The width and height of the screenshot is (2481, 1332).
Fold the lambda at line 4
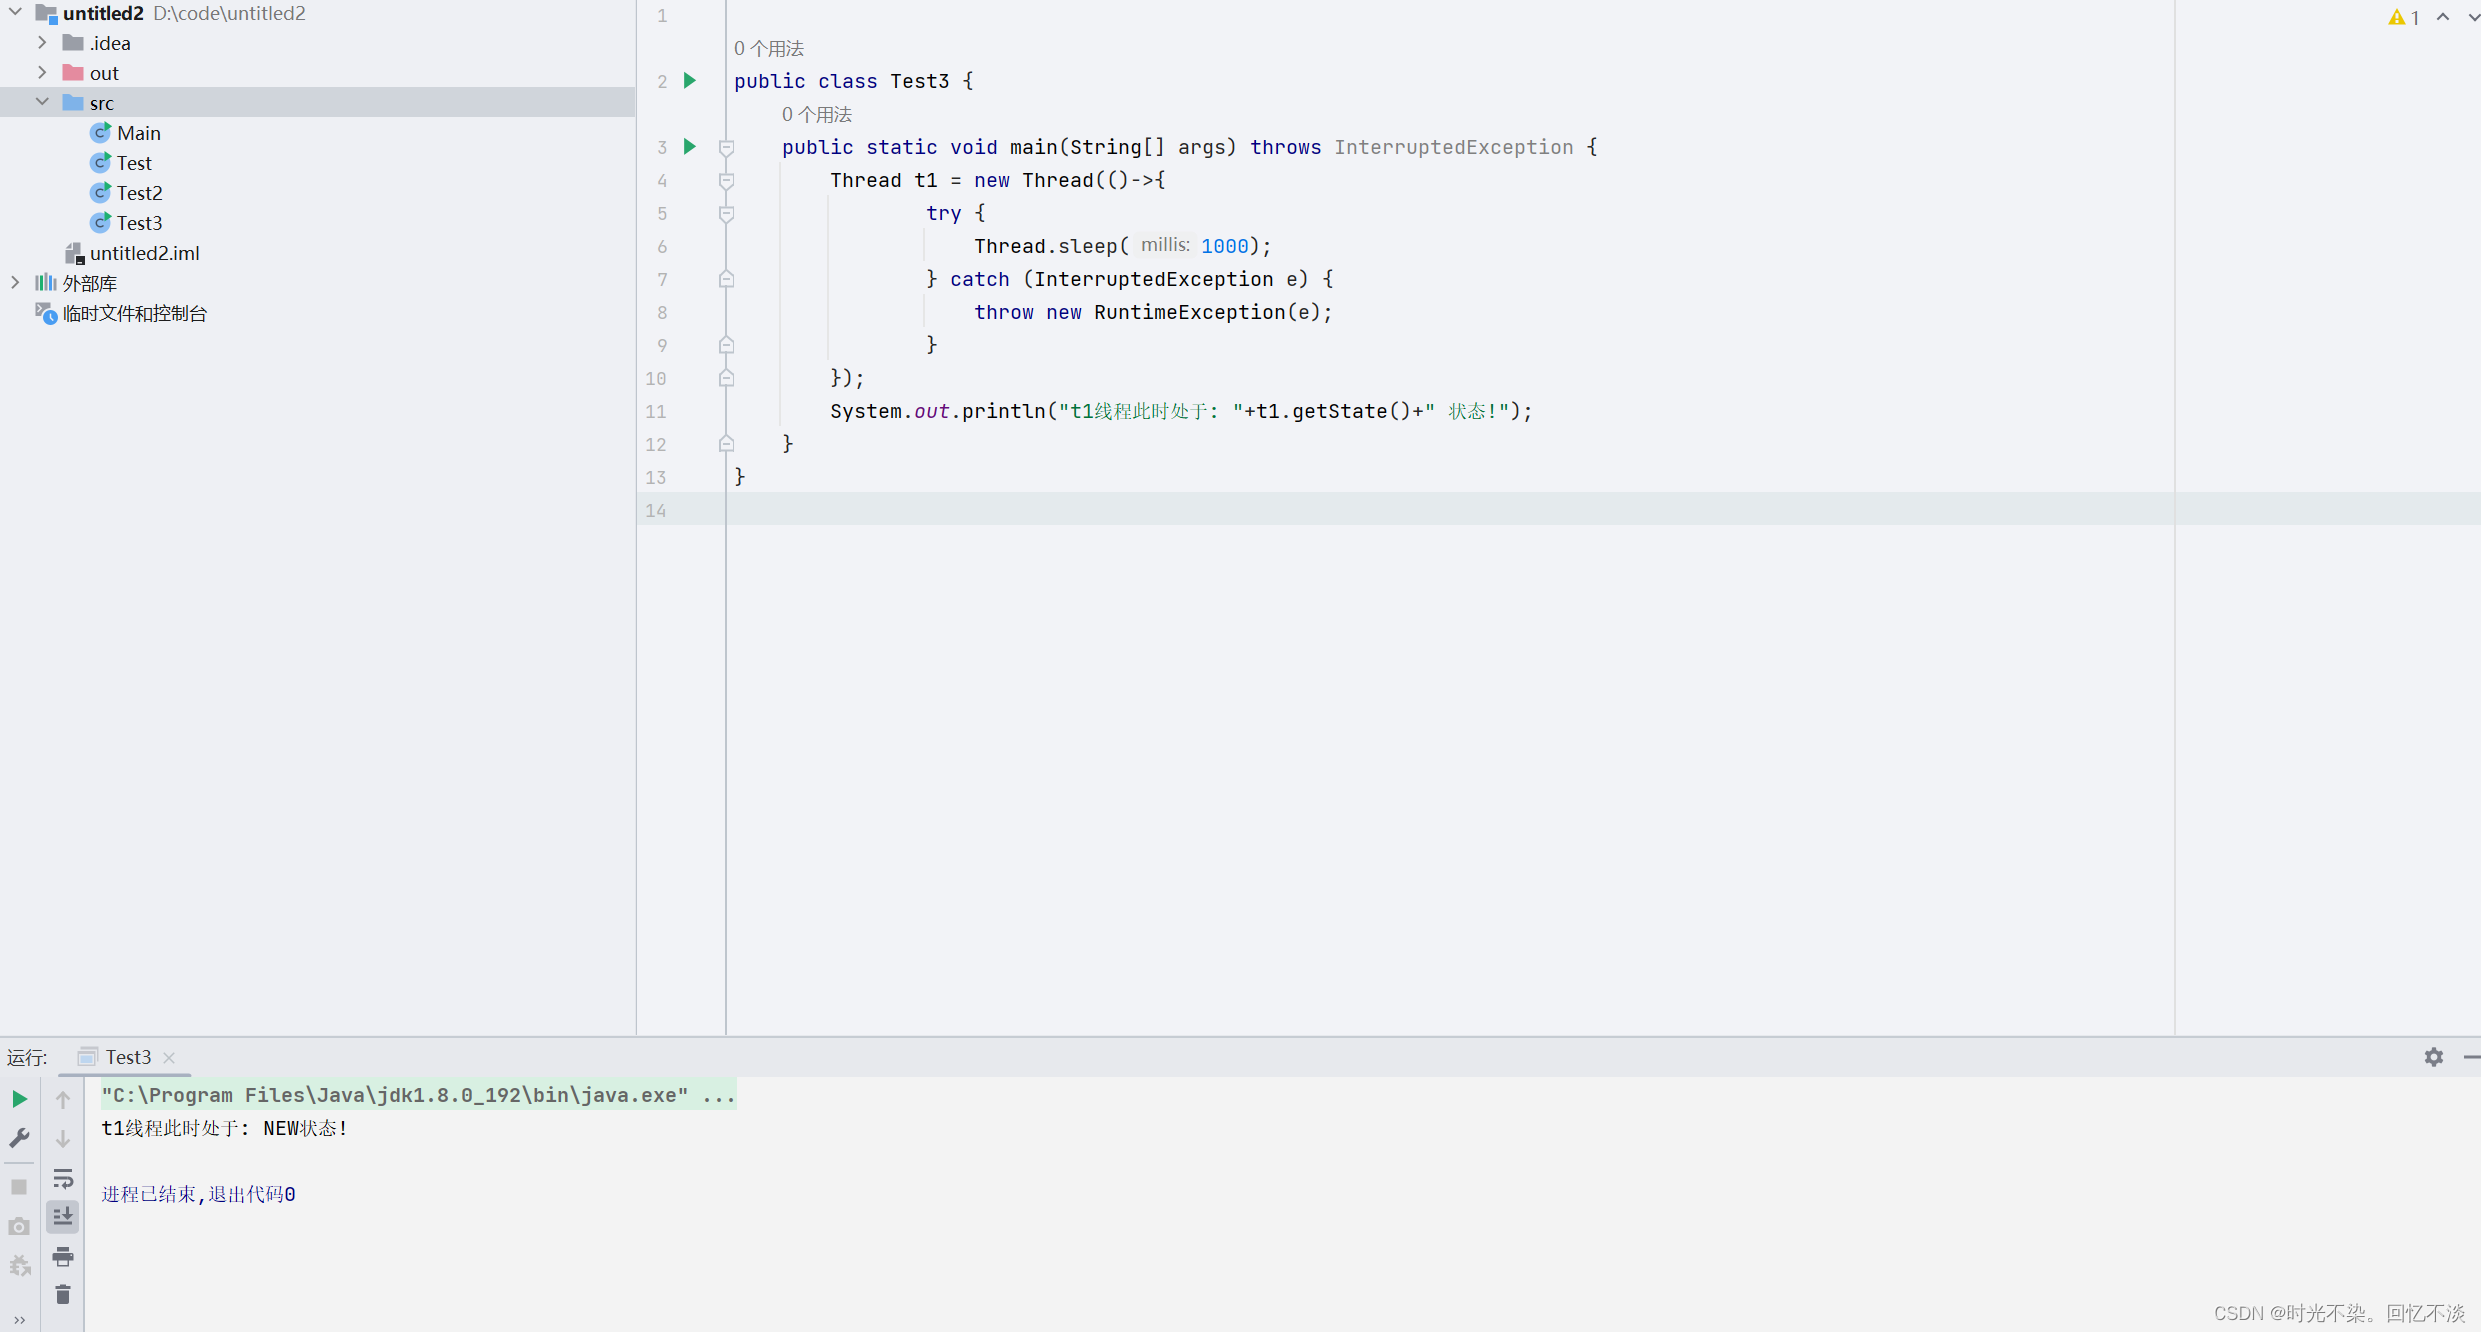[727, 181]
